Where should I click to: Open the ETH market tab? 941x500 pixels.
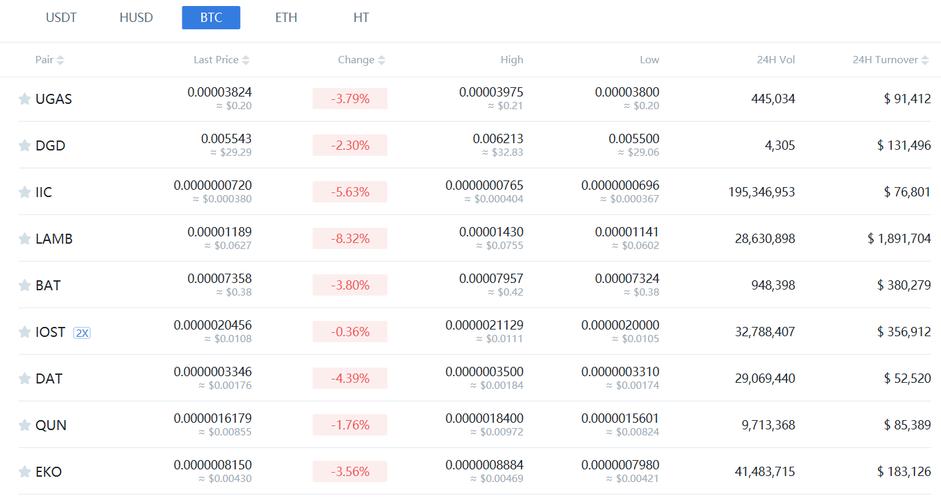tap(286, 18)
